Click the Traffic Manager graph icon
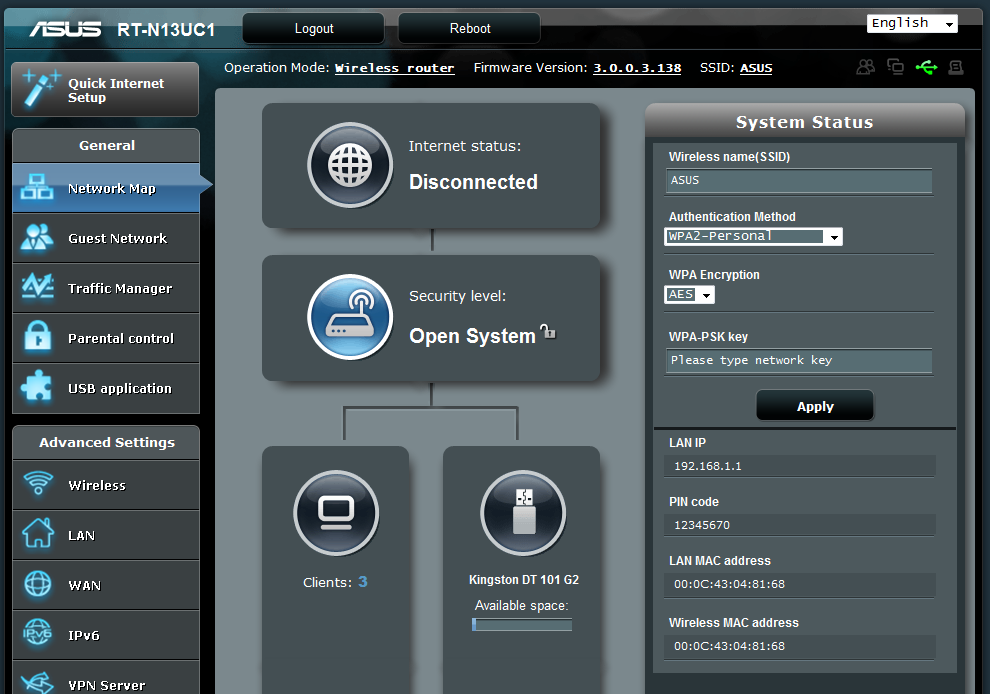Image resolution: width=990 pixels, height=694 pixels. [37, 286]
